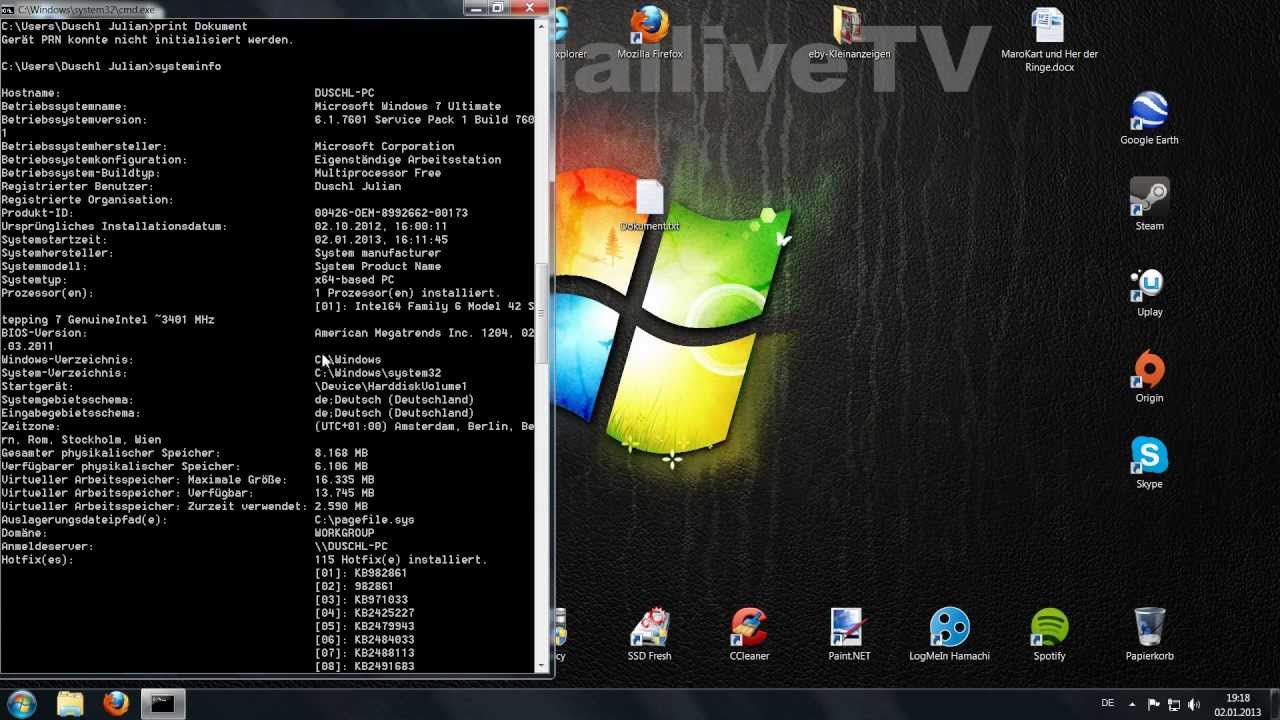Click the install date '02.10.2012, 16:00:11'
The image size is (1280, 720).
pos(381,226)
